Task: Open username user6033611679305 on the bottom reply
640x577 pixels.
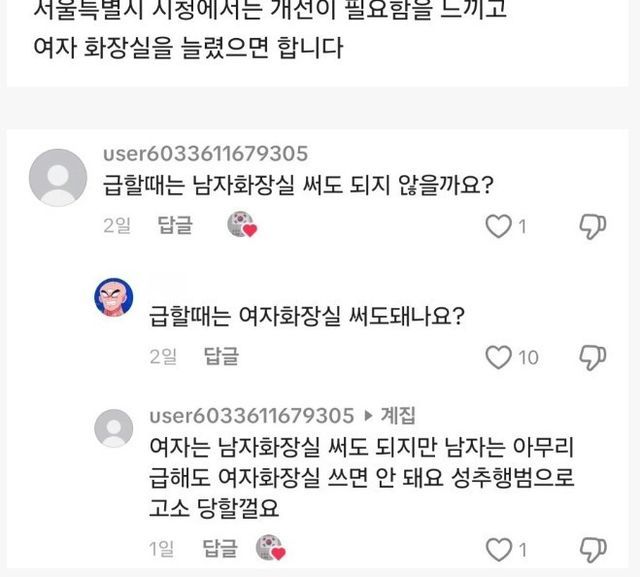Action: 251,415
